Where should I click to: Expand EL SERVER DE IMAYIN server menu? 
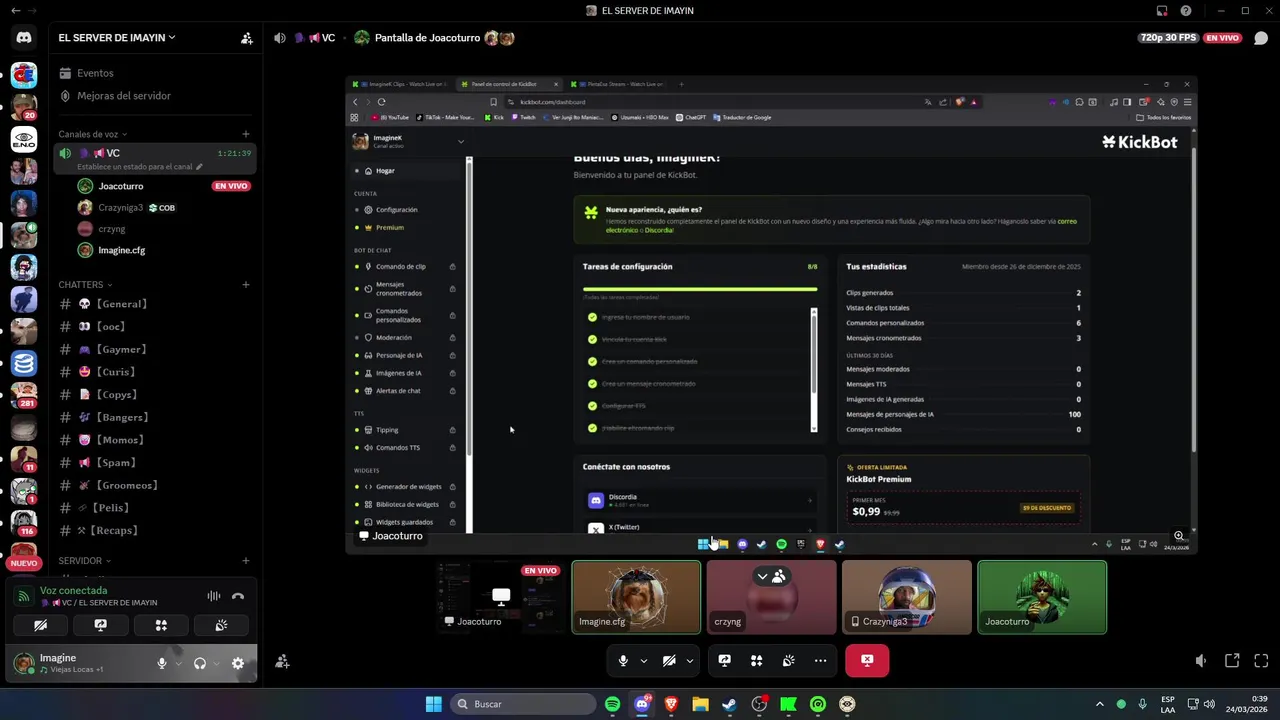[117, 38]
